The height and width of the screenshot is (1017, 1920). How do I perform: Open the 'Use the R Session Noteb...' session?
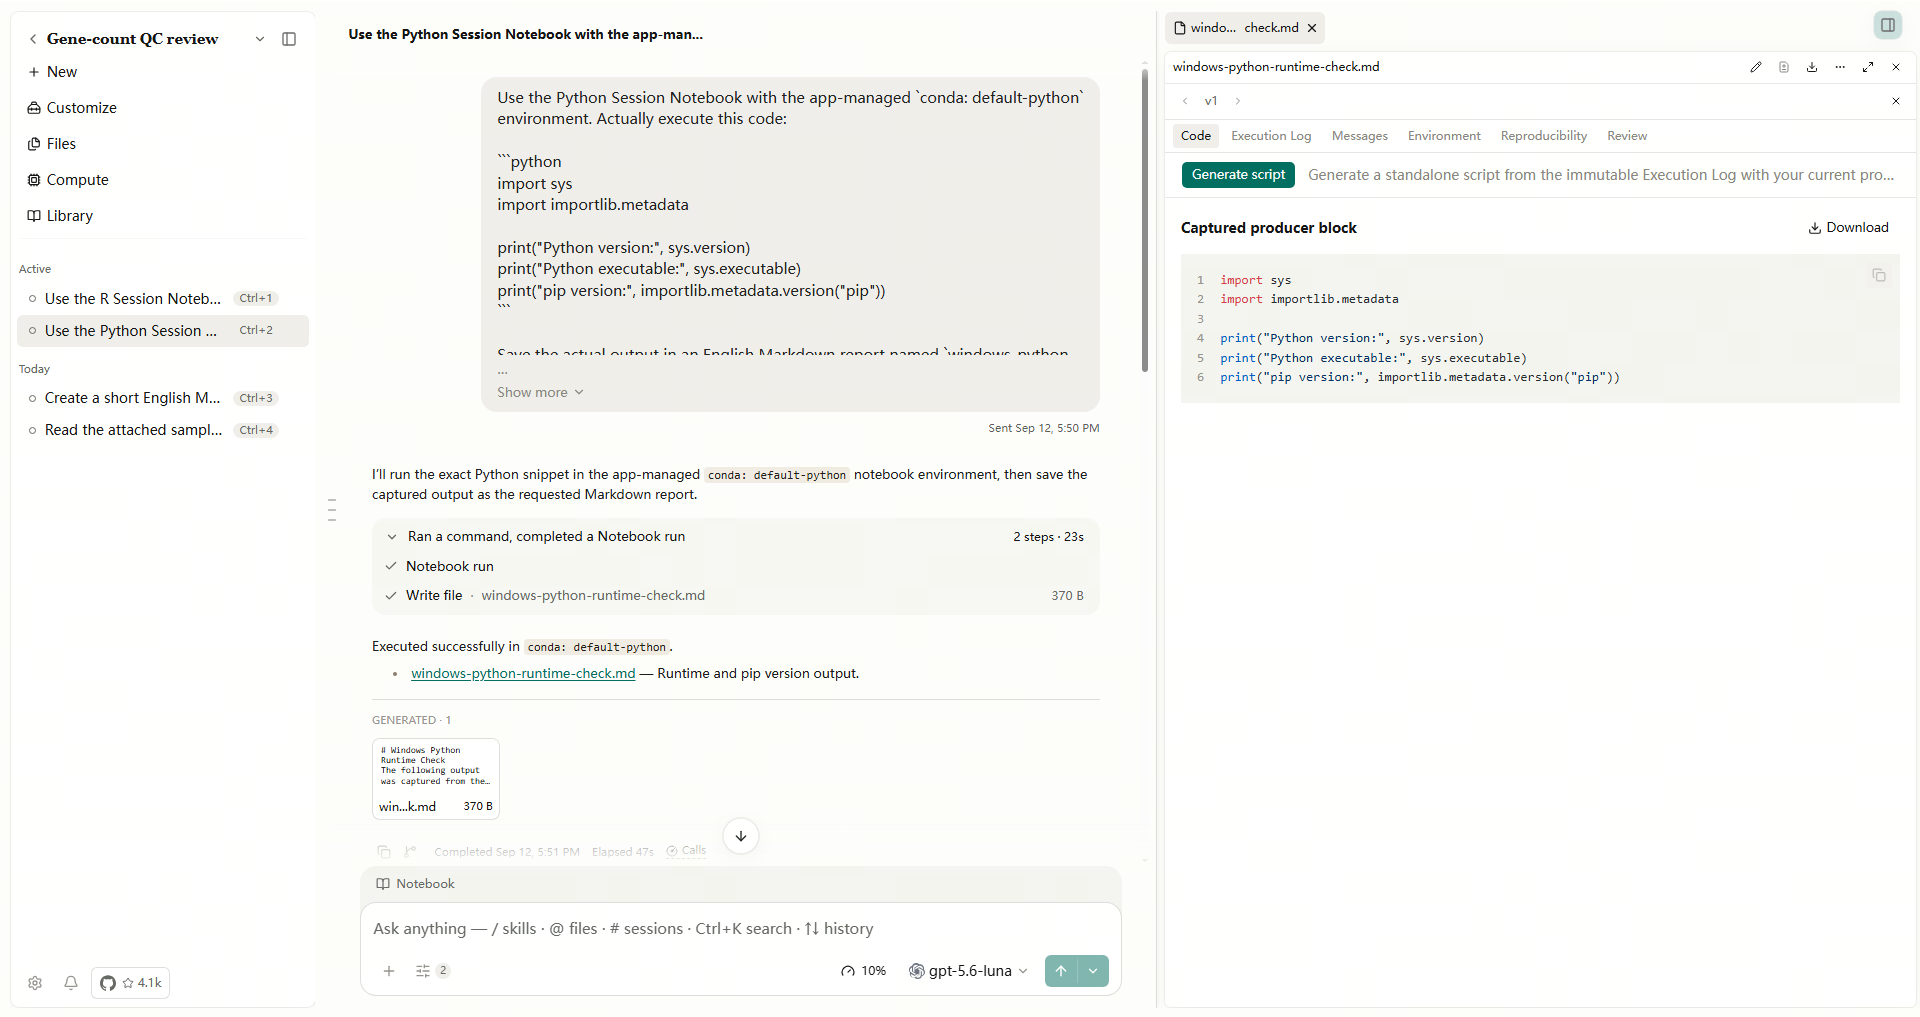click(x=163, y=299)
